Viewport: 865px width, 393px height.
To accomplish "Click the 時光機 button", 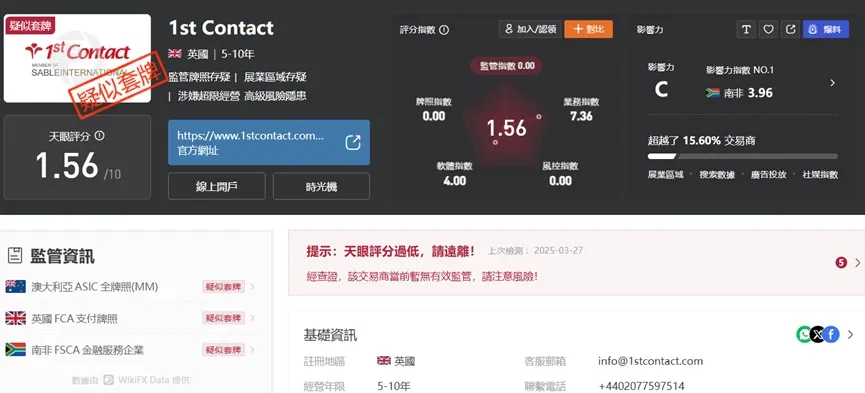I will click(321, 186).
